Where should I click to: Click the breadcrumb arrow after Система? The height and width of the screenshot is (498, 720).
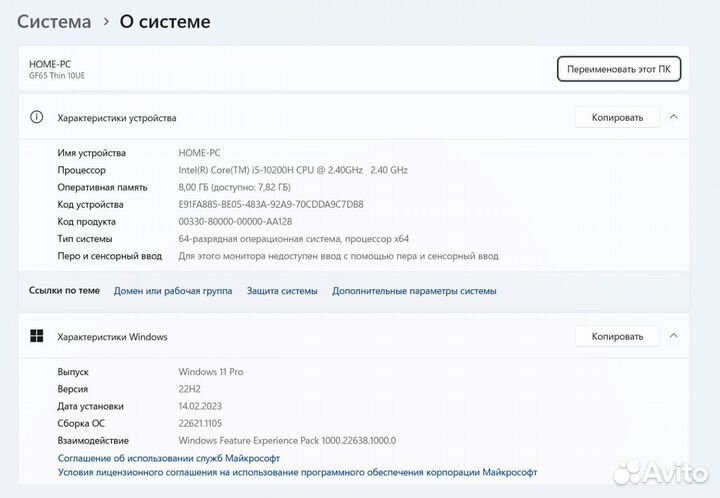[x=106, y=21]
